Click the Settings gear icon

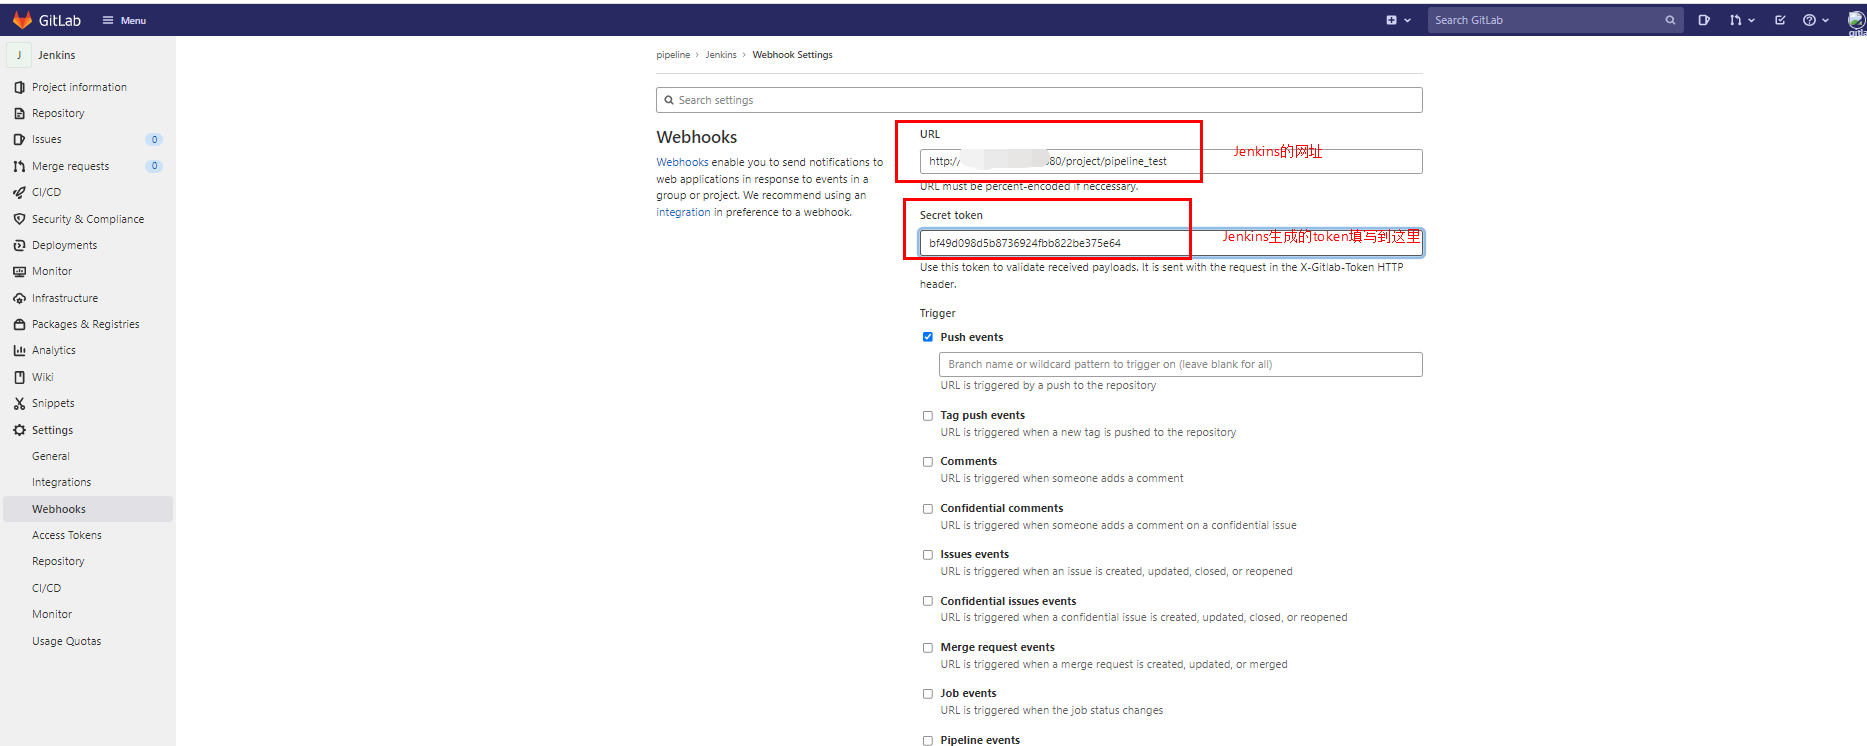19,430
